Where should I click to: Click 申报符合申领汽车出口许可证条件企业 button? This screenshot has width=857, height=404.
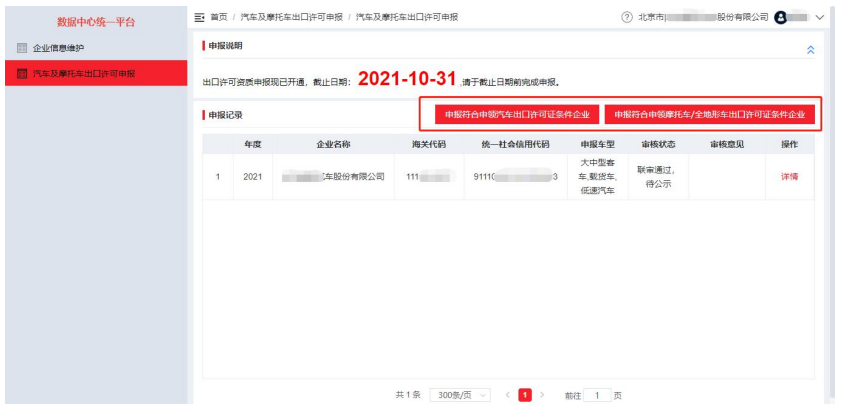point(517,115)
